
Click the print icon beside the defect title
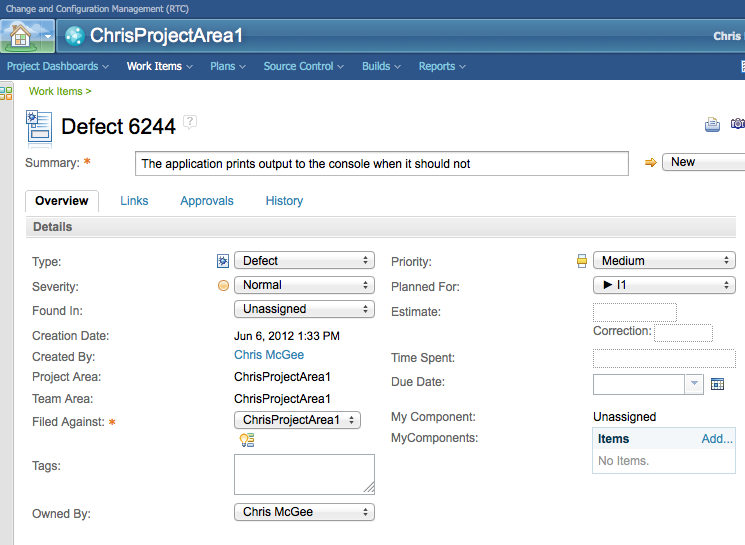coord(712,125)
